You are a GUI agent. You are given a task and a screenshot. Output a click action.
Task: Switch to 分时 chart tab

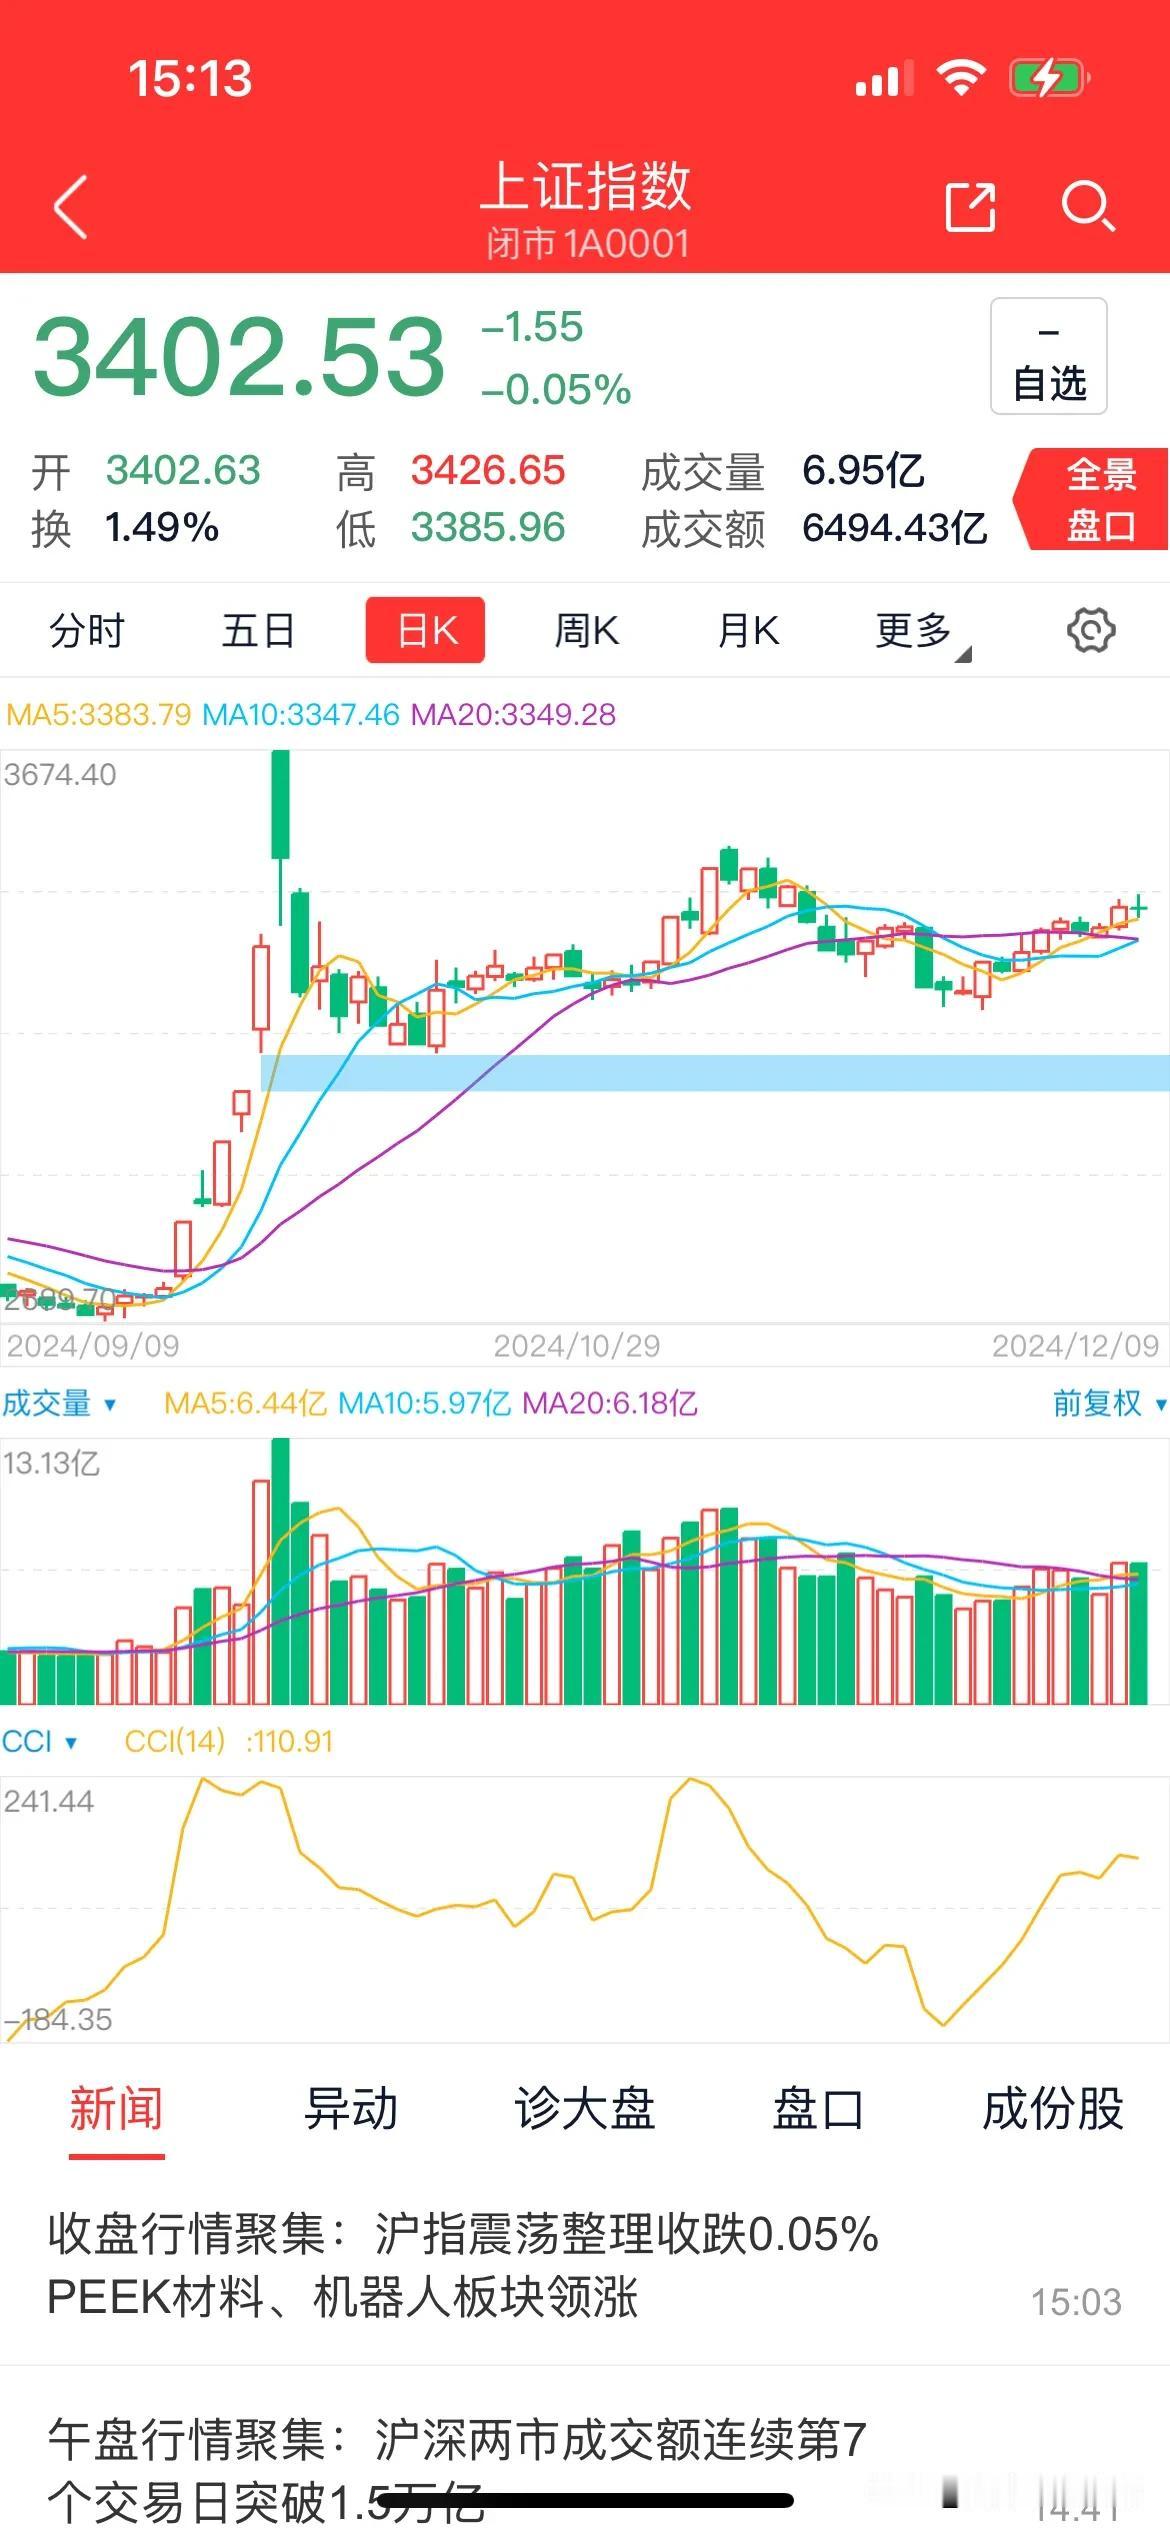pyautogui.click(x=86, y=631)
